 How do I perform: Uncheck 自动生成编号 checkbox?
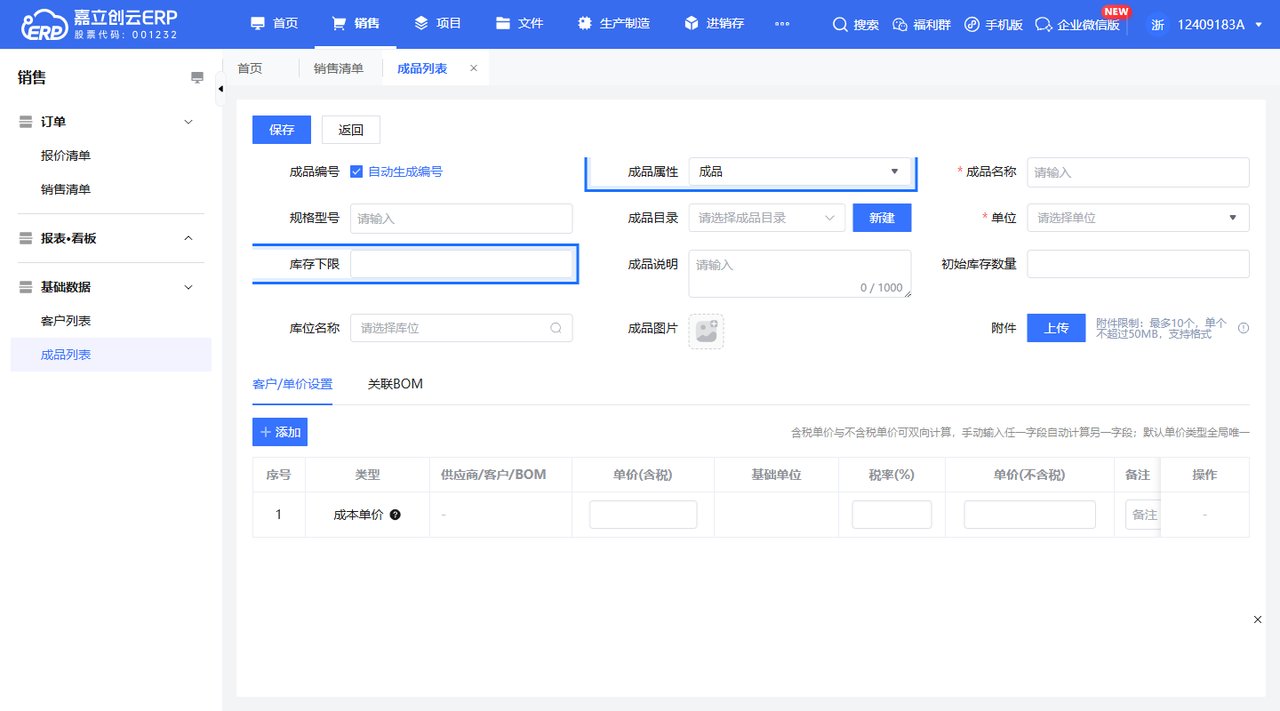(356, 172)
